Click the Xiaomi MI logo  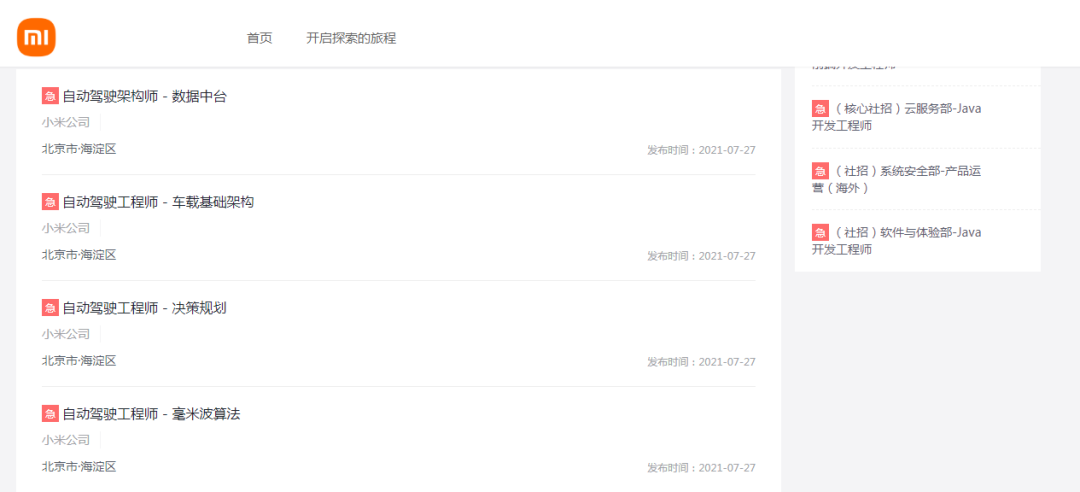click(37, 37)
